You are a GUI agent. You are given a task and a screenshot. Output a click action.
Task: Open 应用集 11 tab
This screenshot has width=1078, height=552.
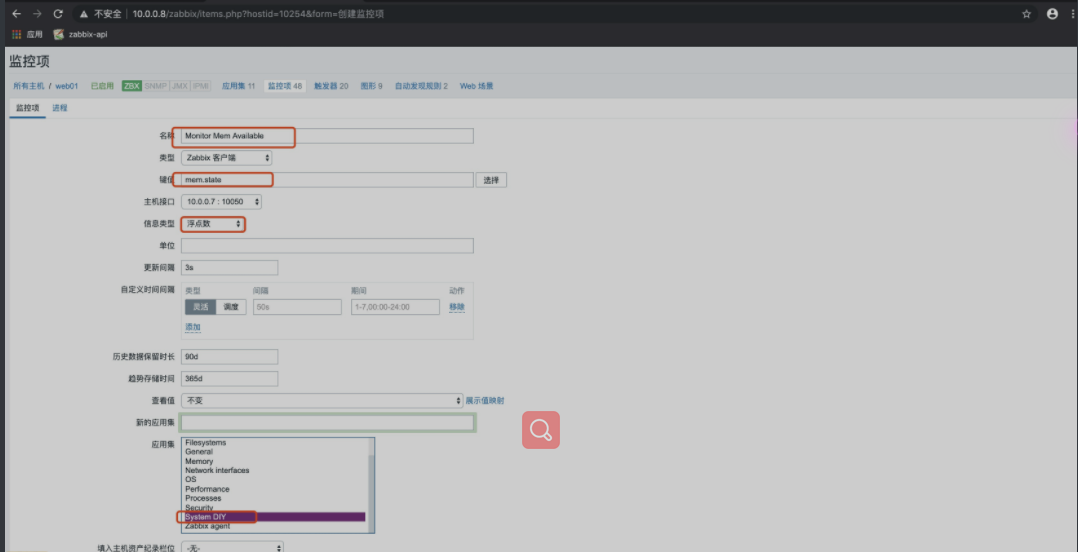click(x=239, y=86)
